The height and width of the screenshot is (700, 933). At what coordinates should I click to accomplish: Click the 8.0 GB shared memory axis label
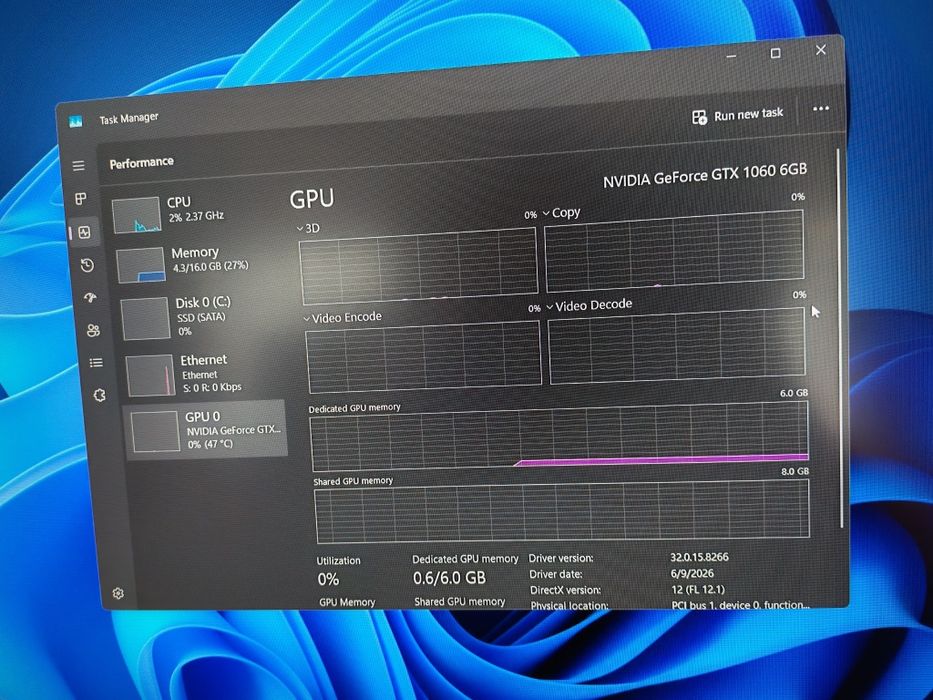coord(795,471)
